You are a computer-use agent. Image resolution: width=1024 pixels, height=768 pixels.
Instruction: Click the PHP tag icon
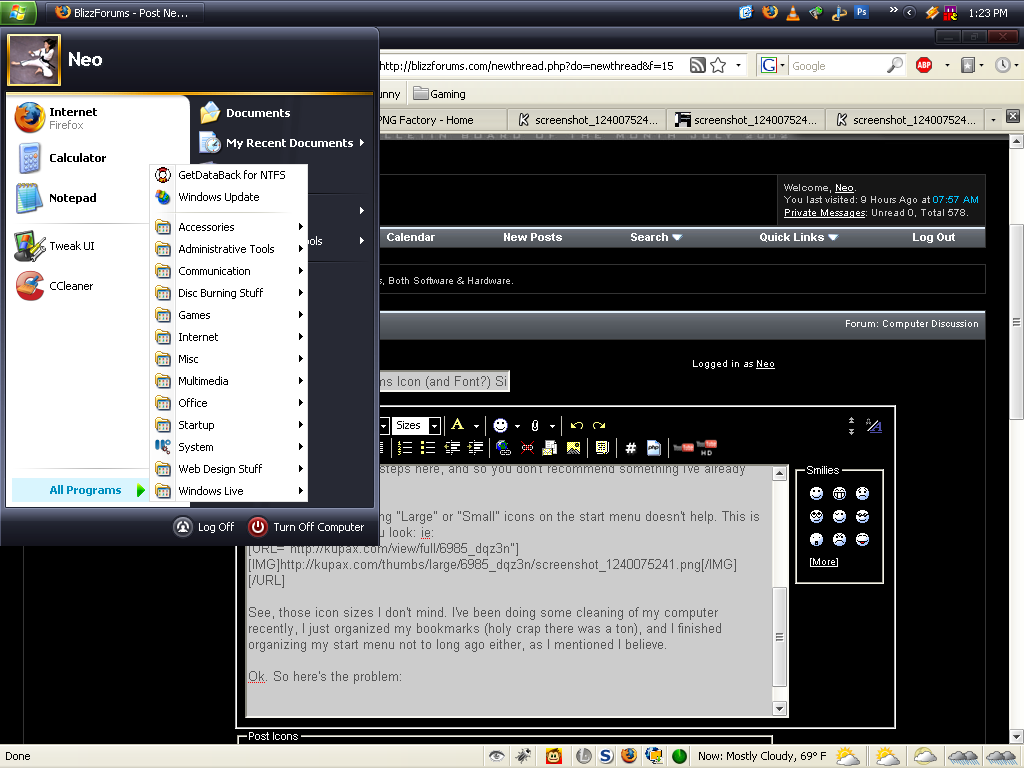[x=654, y=448]
